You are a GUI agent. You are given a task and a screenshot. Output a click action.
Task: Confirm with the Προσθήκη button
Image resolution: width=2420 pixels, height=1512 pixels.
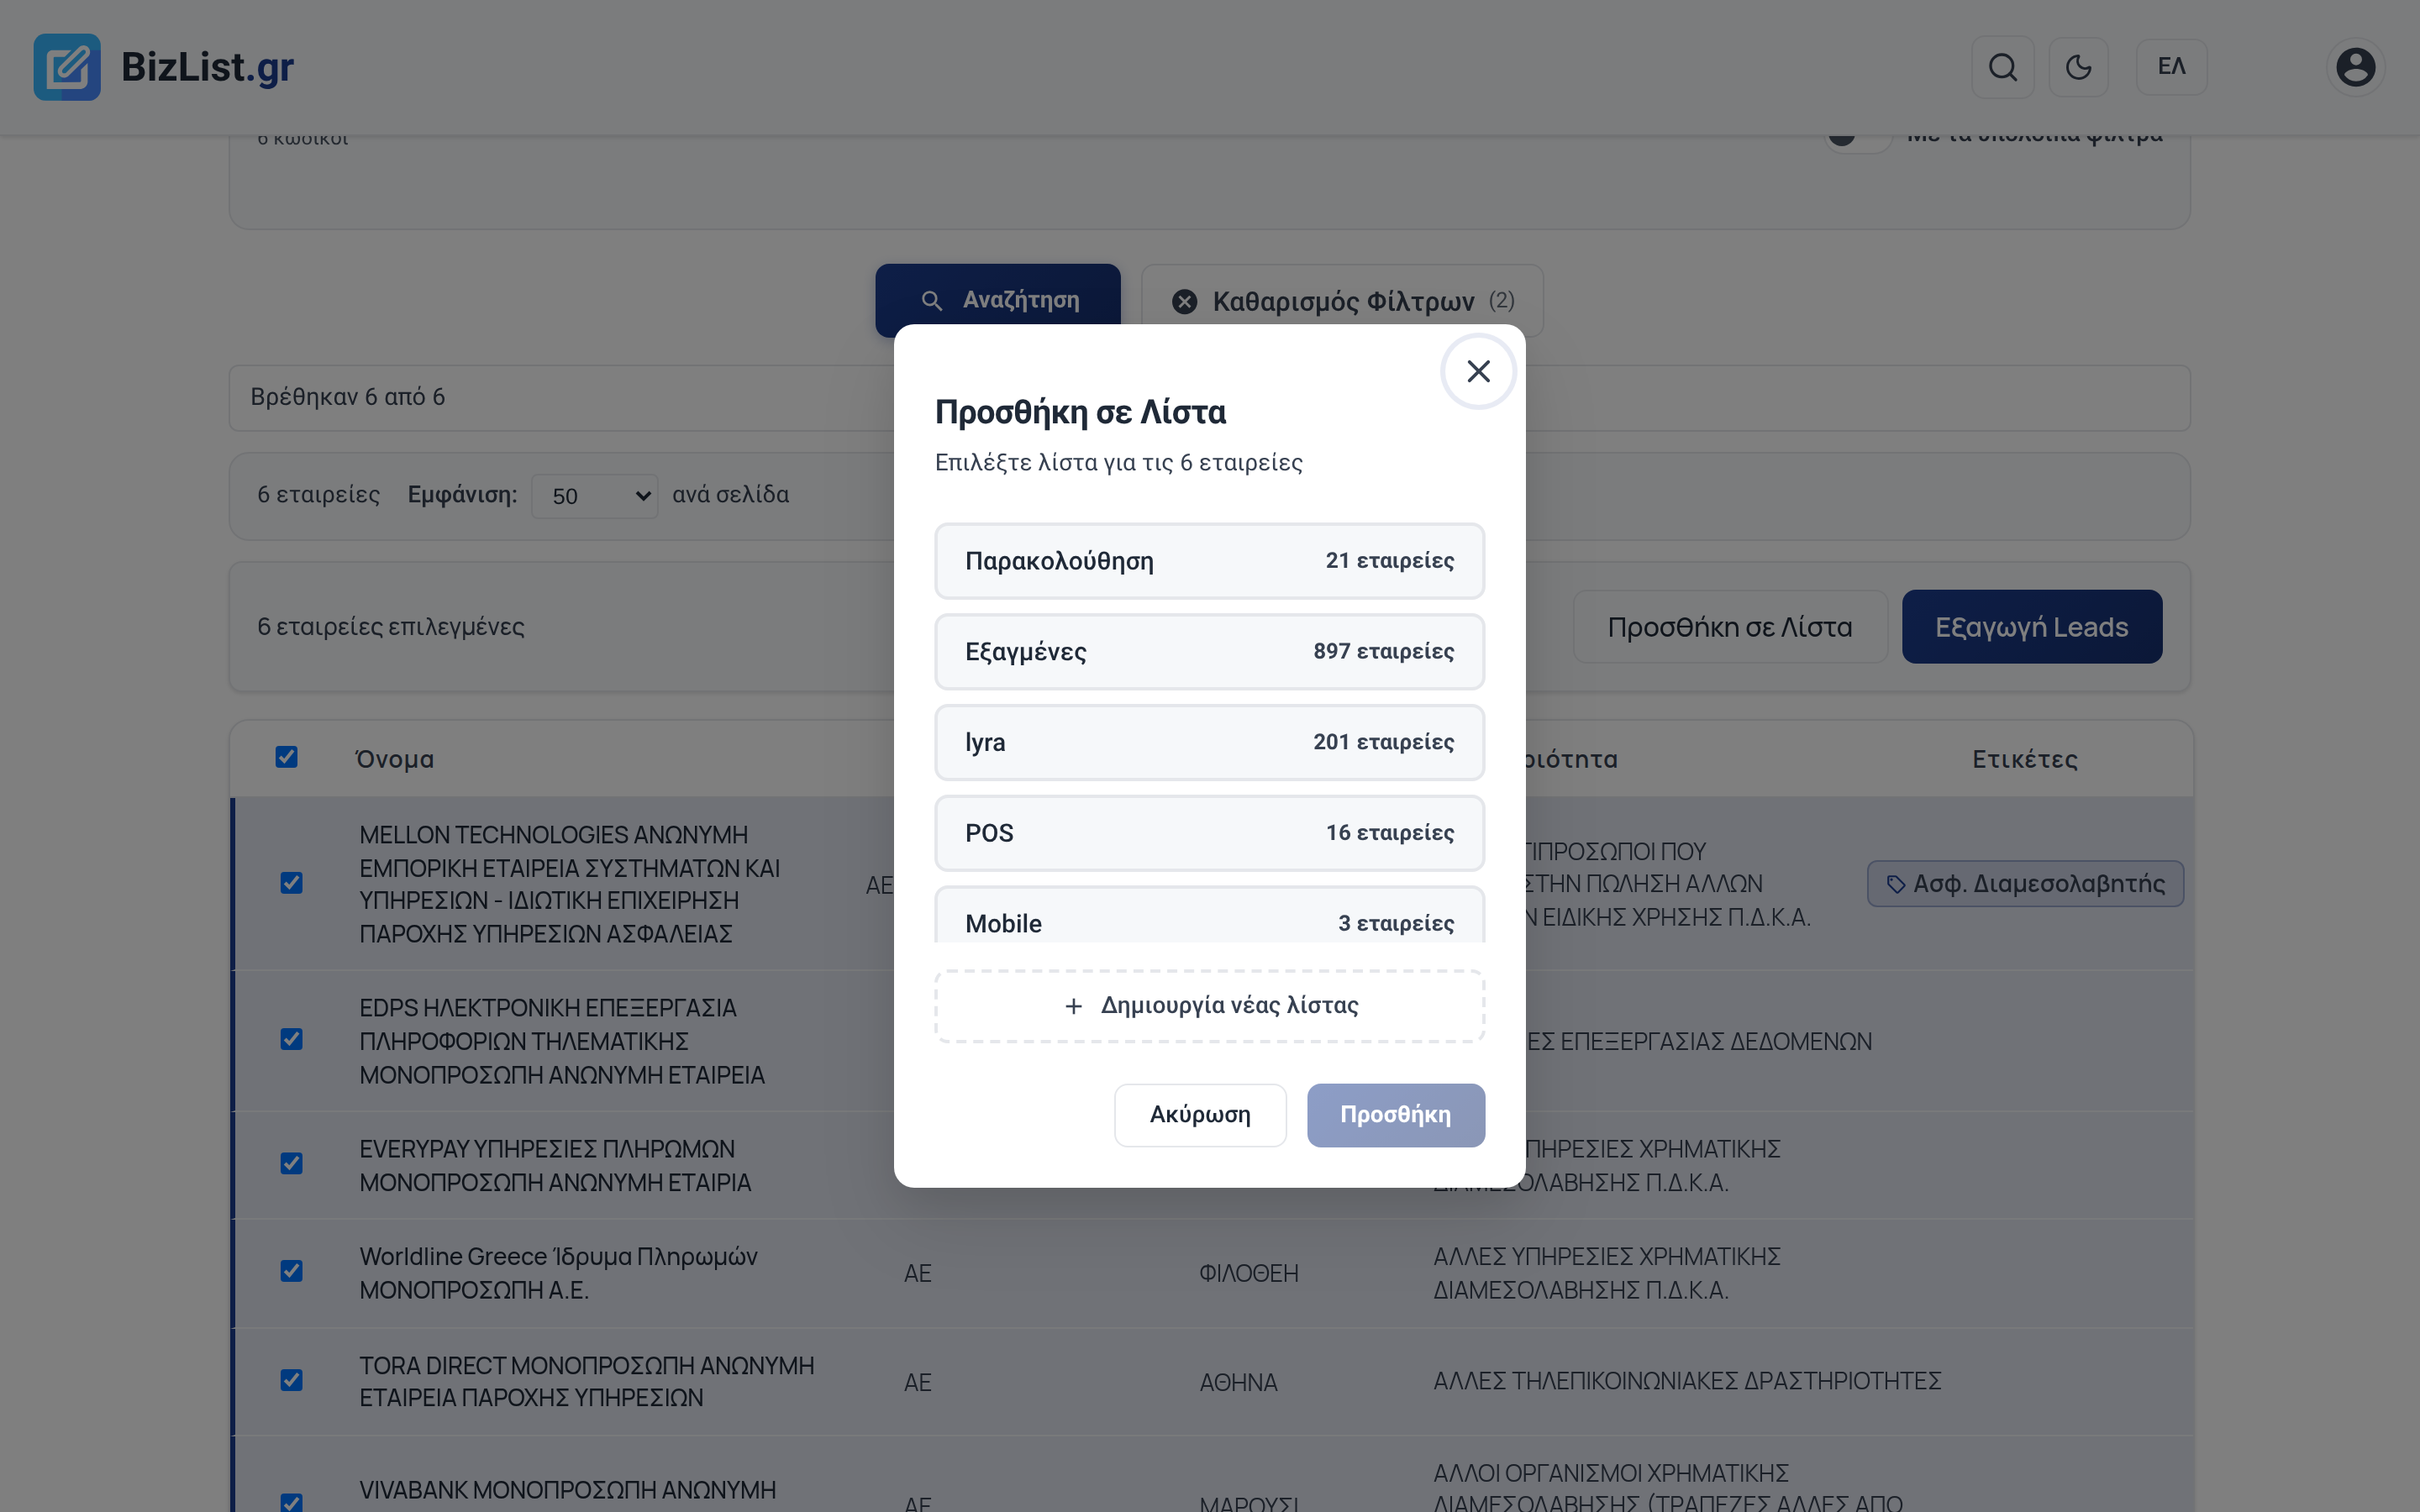tap(1395, 1115)
